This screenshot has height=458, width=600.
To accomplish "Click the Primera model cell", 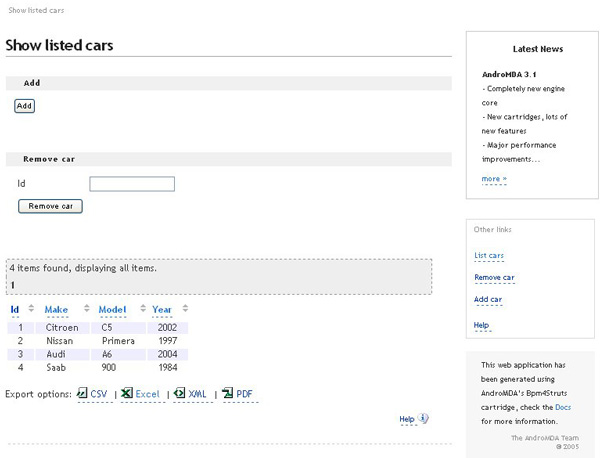I will [118, 341].
